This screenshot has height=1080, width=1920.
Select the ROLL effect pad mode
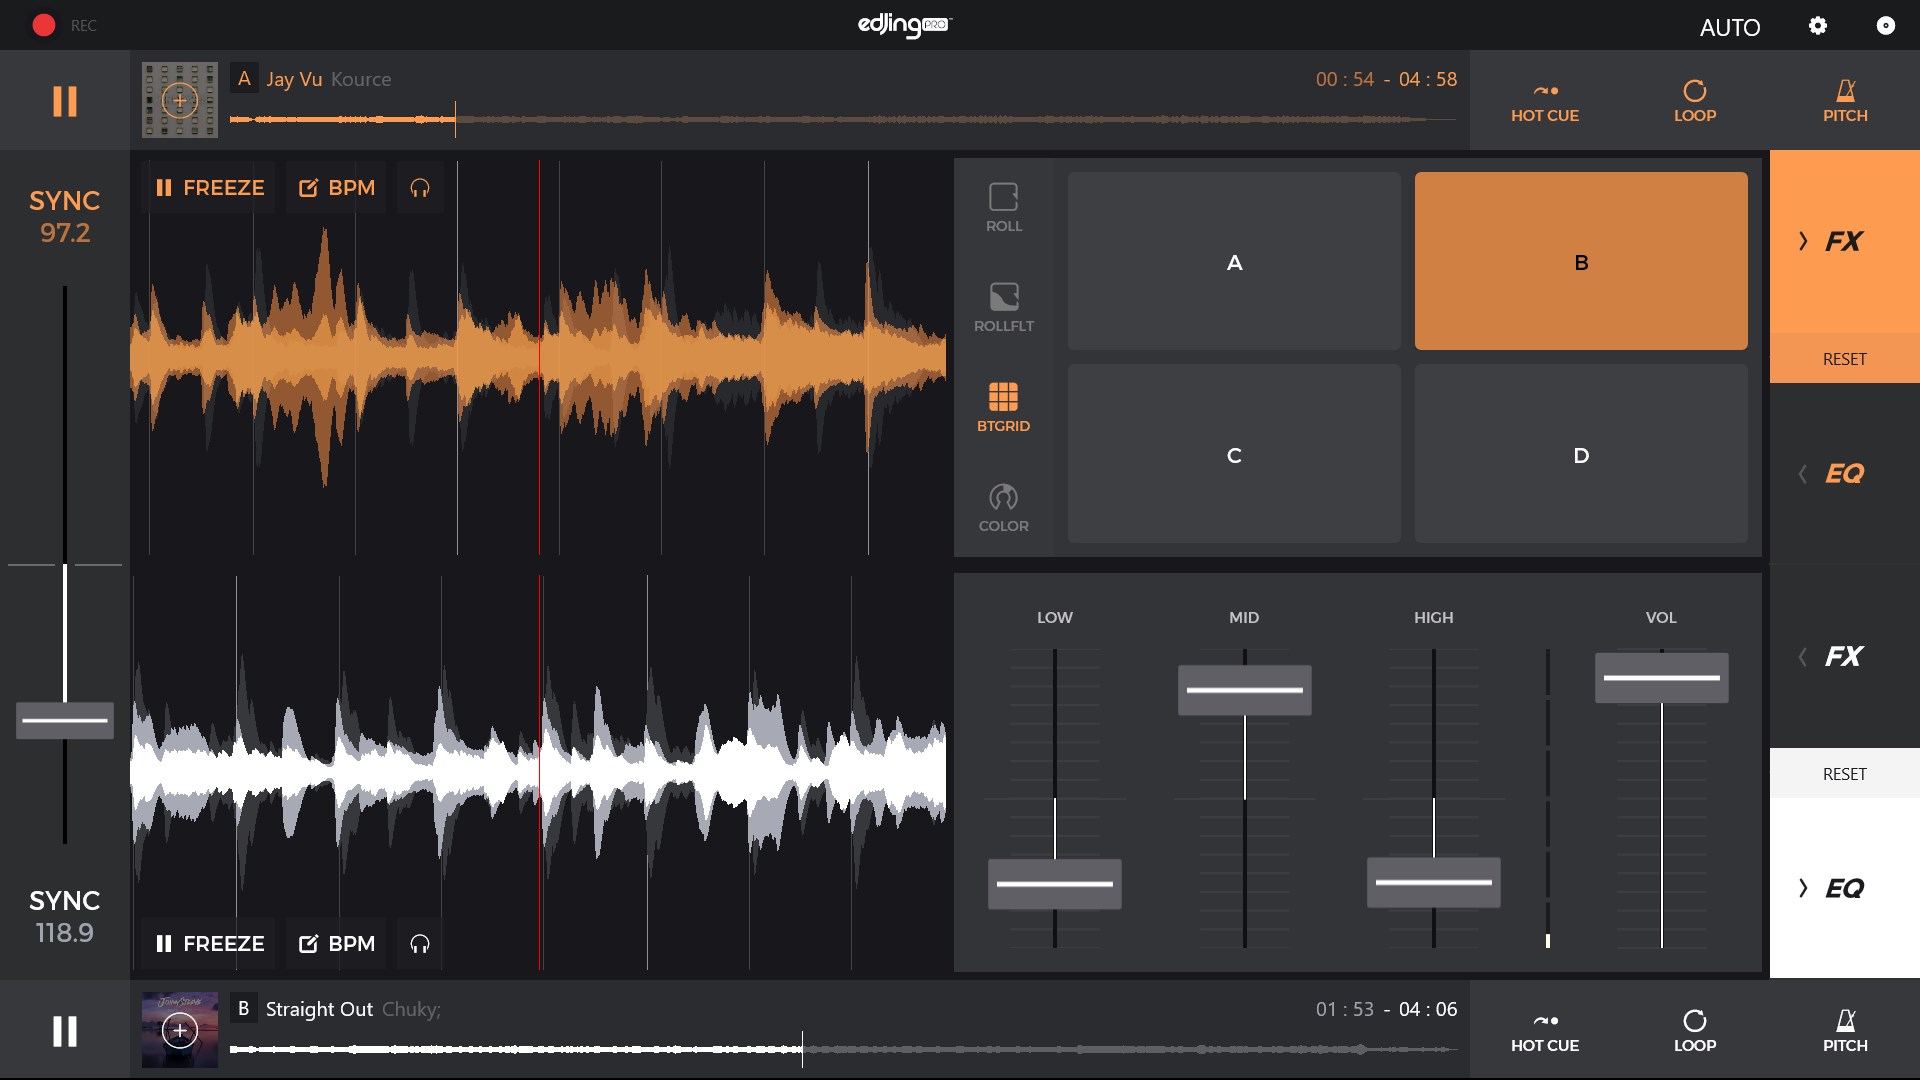(x=1003, y=205)
